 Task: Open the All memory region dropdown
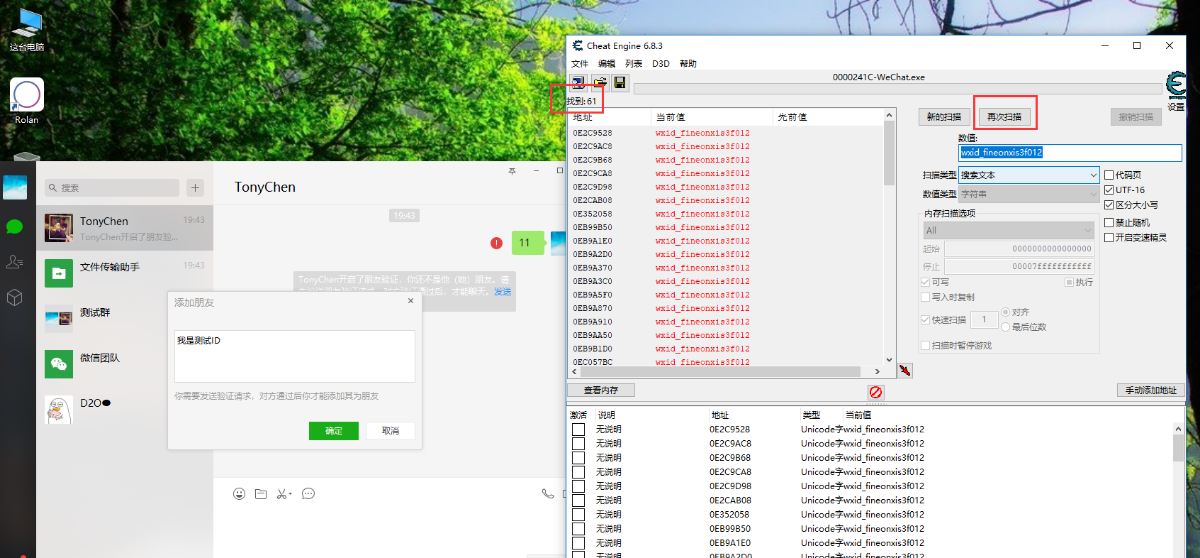(x=1008, y=230)
